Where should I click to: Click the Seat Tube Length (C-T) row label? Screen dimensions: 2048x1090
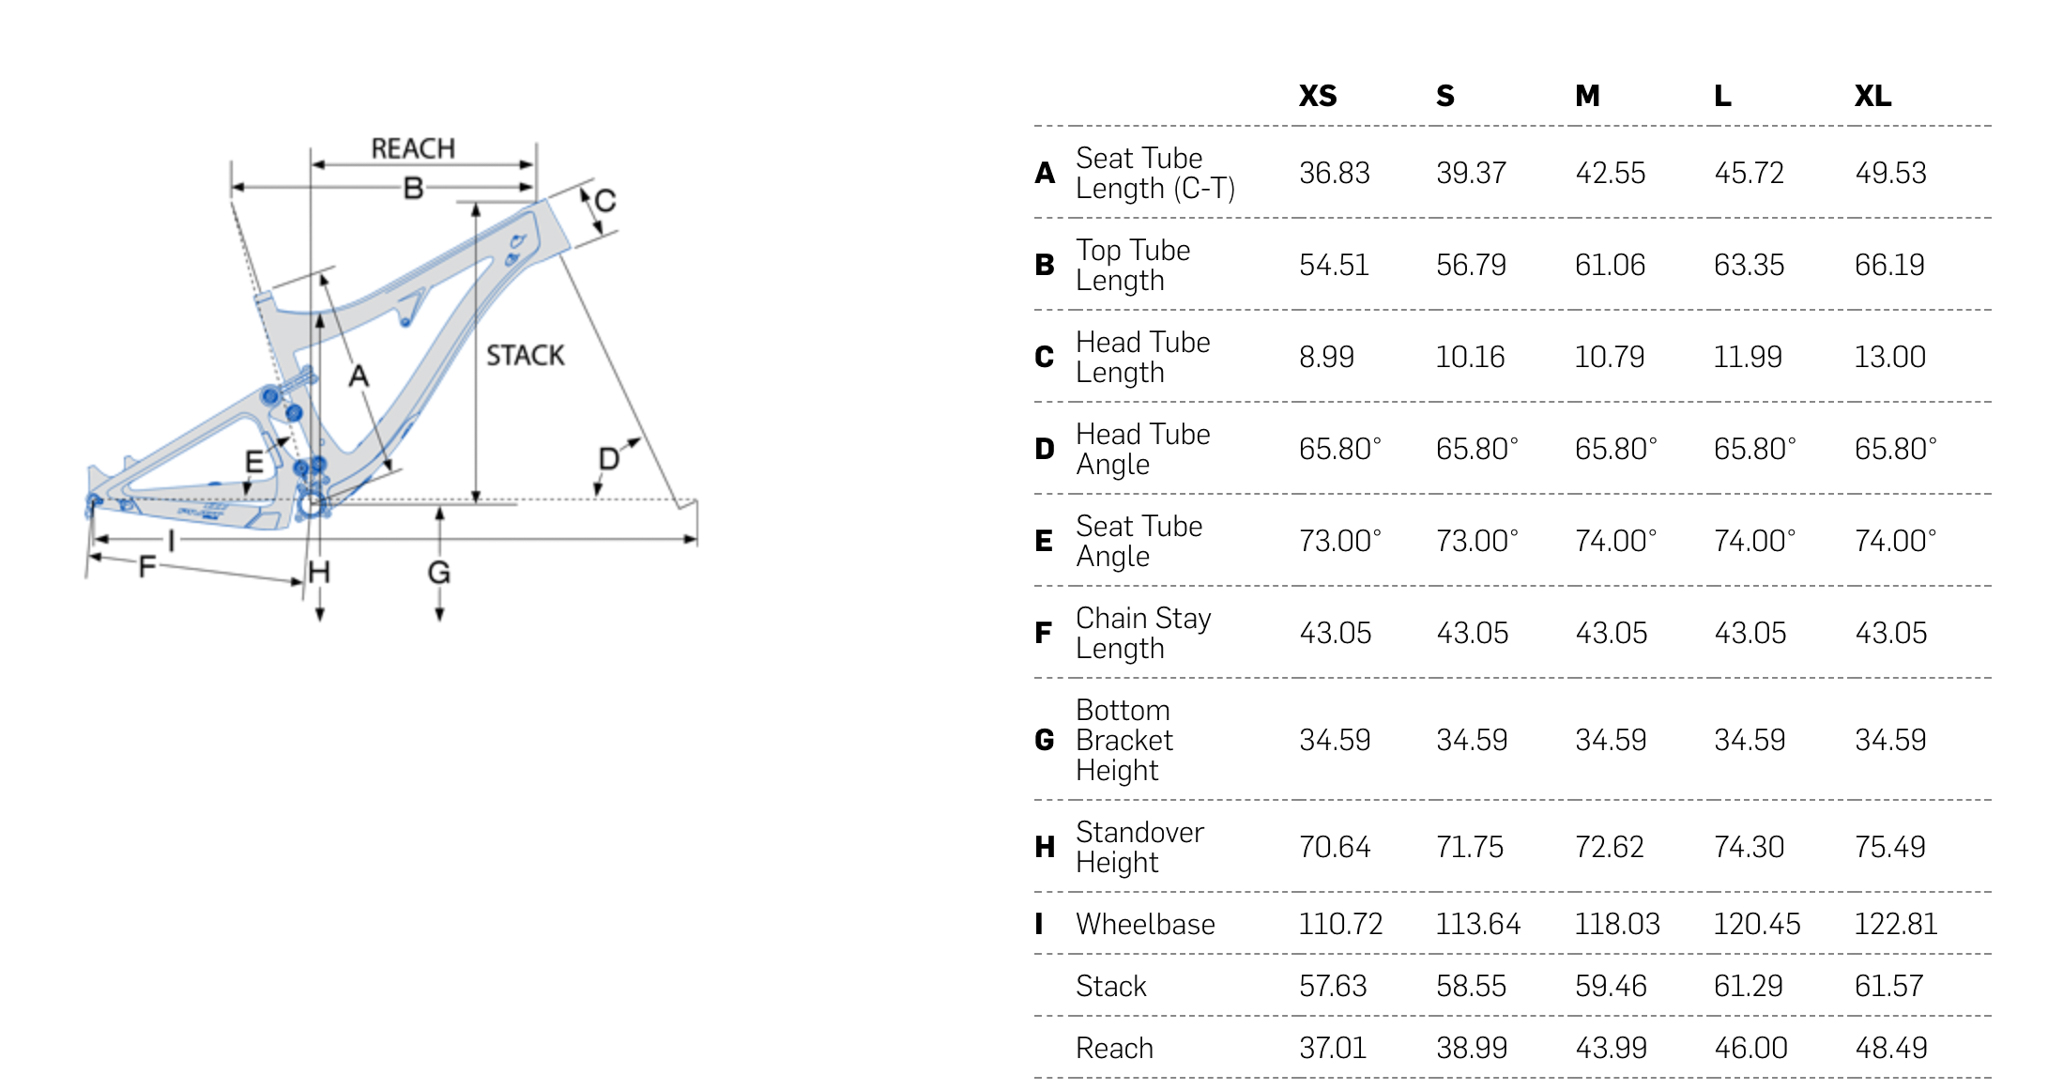(1155, 173)
